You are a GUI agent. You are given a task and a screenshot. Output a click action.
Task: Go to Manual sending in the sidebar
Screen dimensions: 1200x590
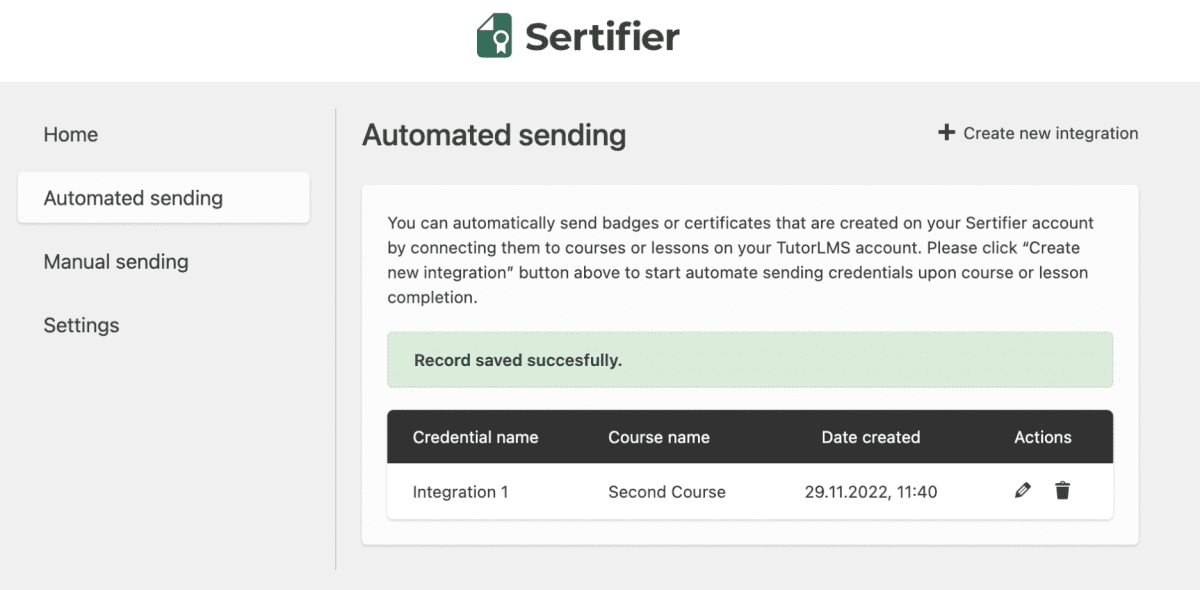tap(116, 262)
